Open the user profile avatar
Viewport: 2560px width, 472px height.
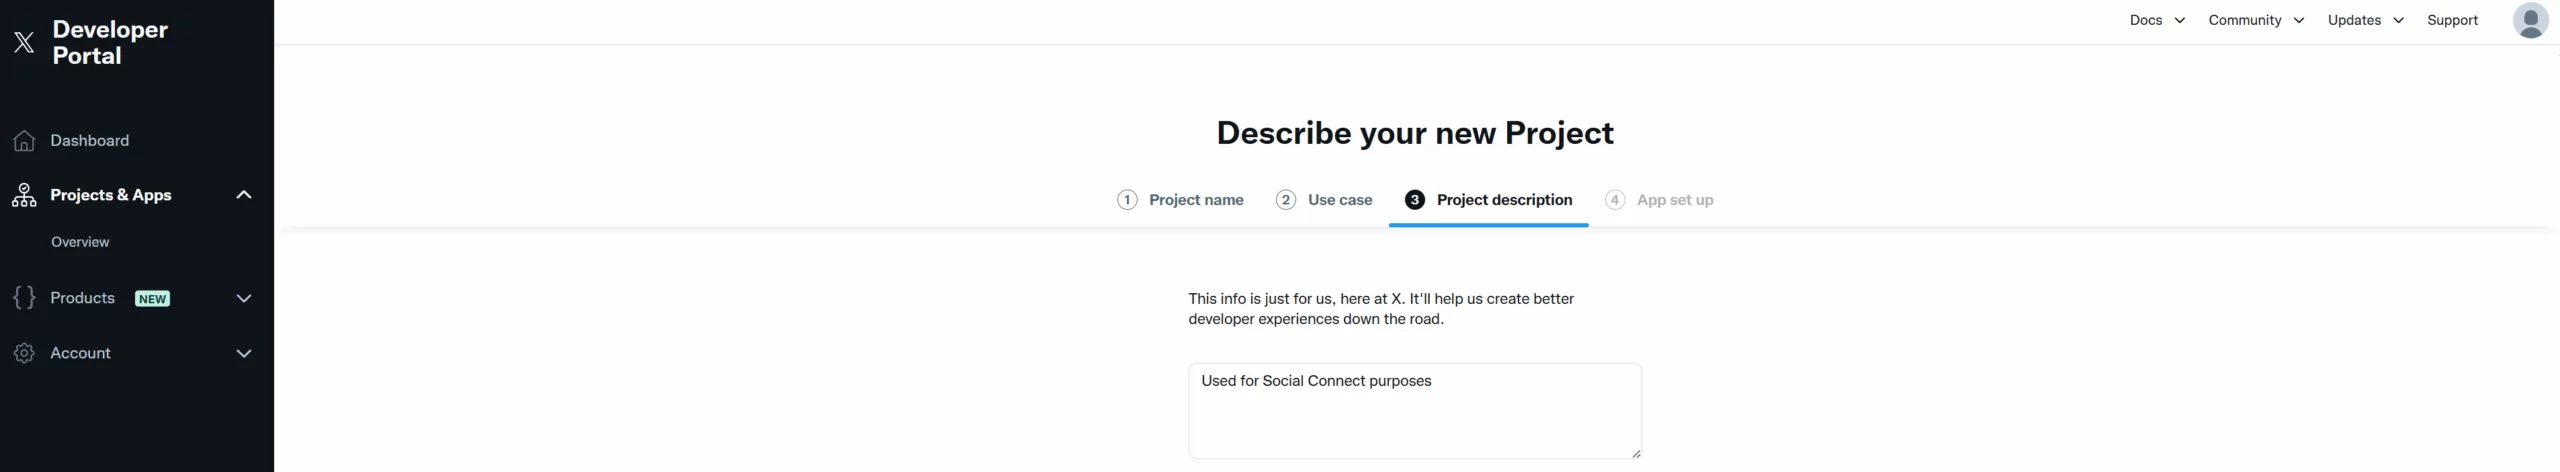coord(2530,20)
